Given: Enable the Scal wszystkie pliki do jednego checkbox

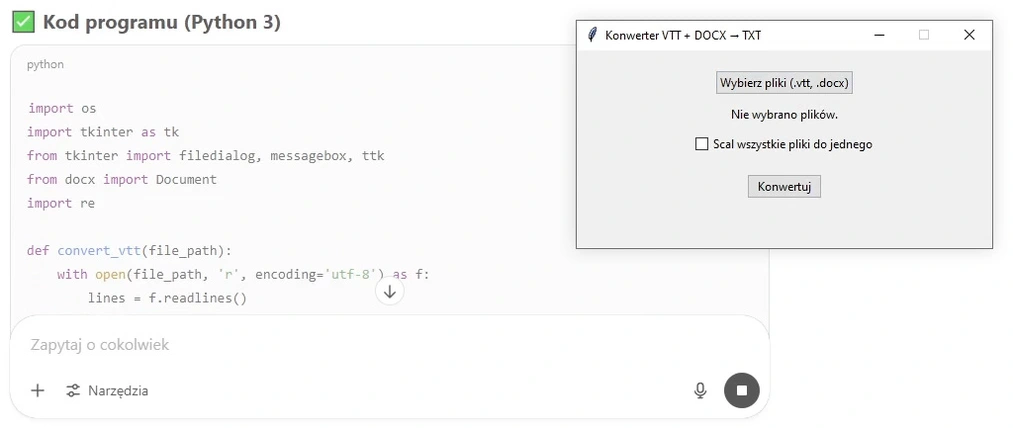Looking at the screenshot, I should click(x=701, y=144).
